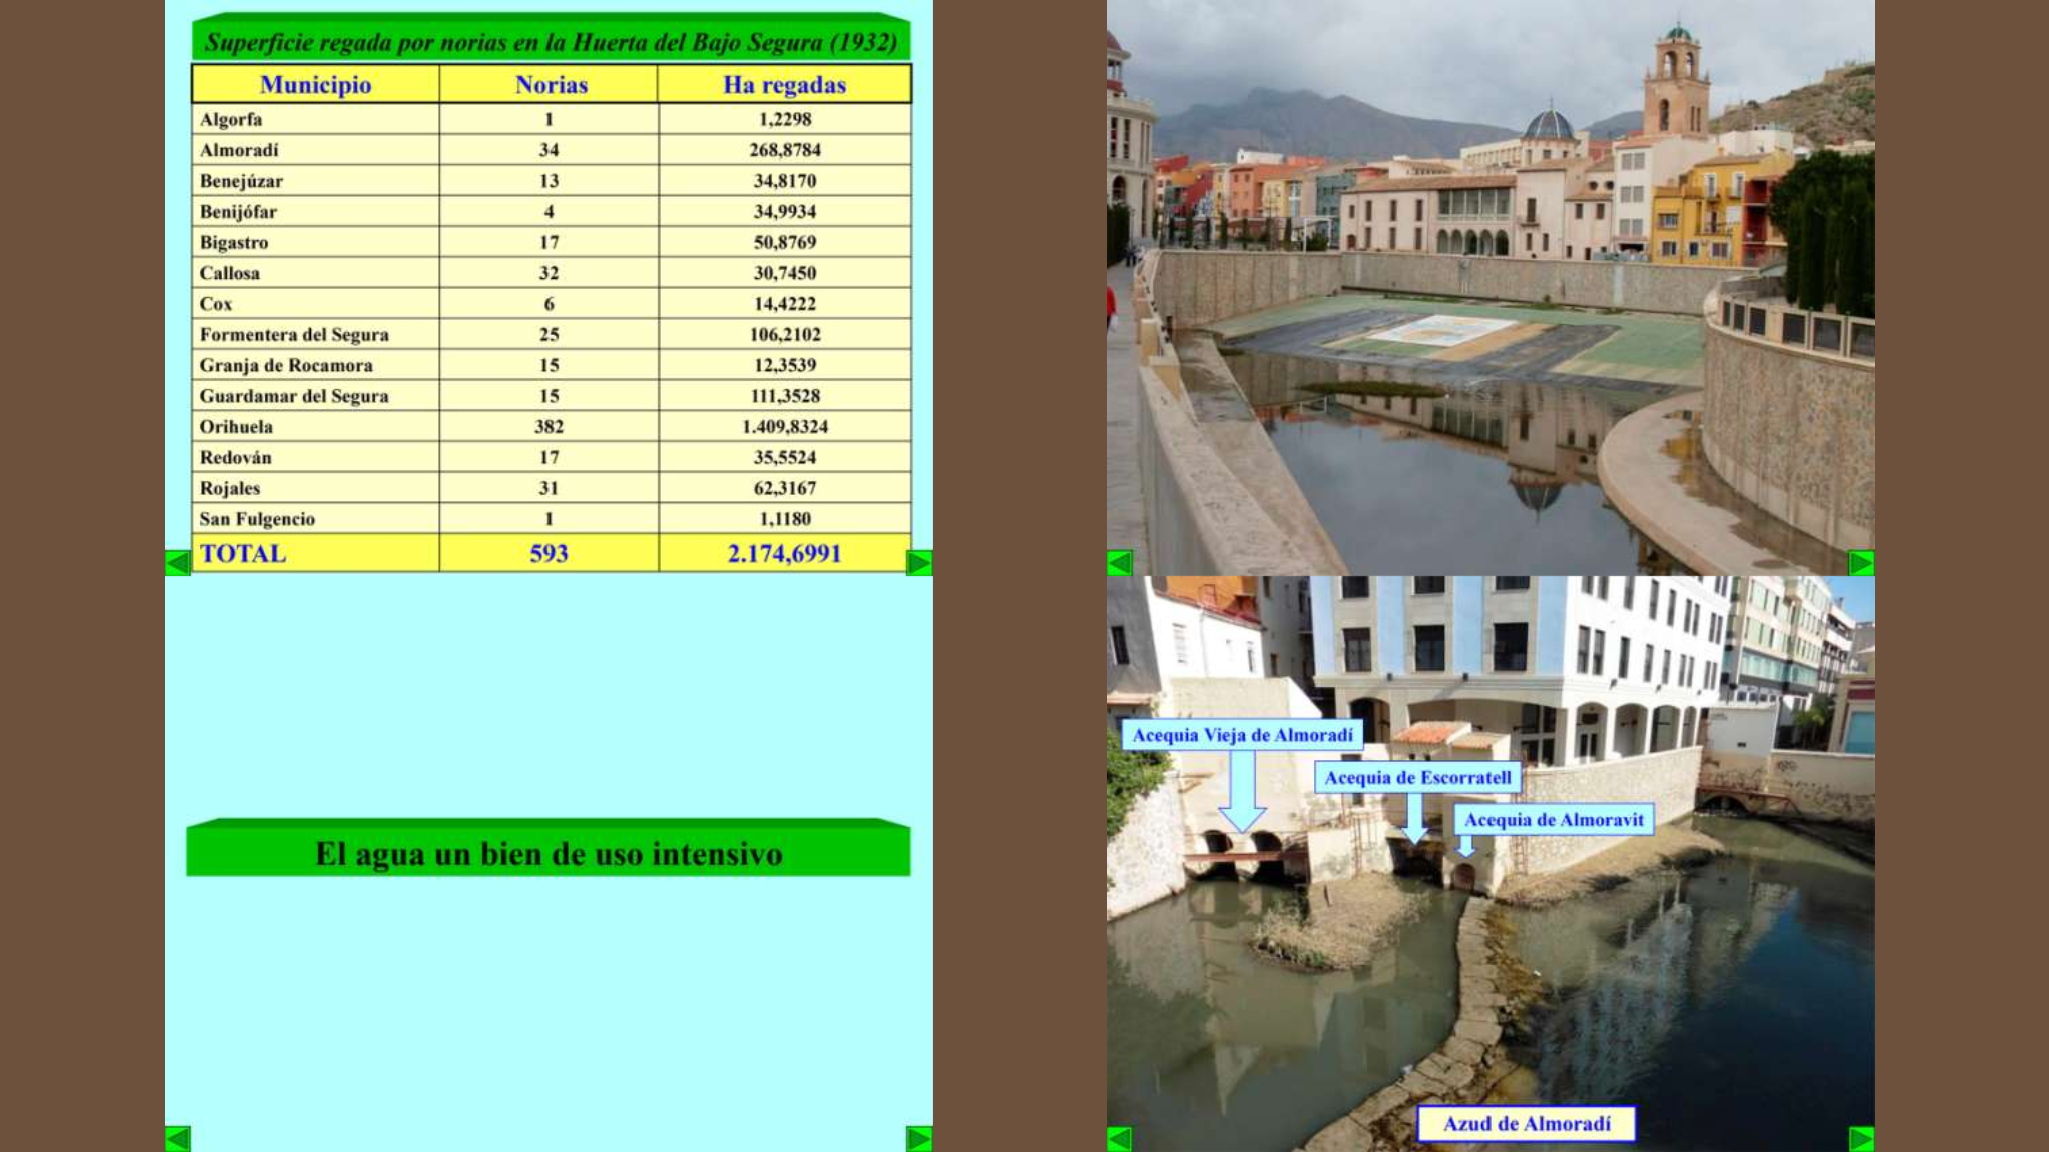Click the next arrow on 'El agua' slide

pyautogui.click(x=919, y=1138)
